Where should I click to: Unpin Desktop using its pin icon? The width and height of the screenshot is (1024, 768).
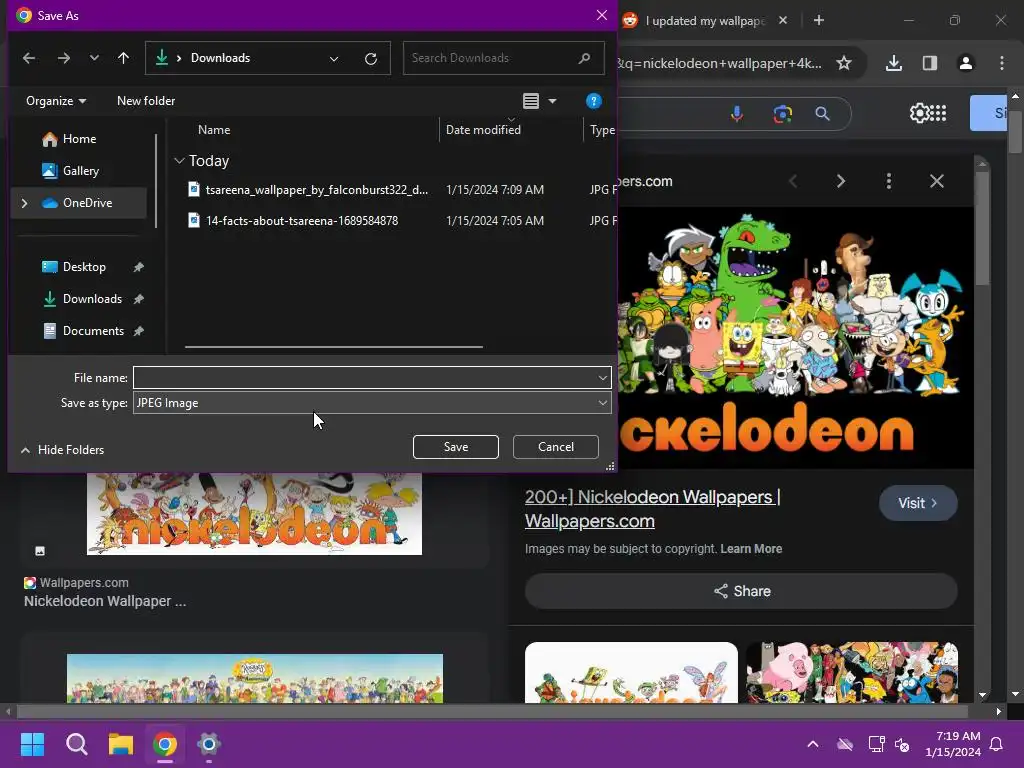coord(138,267)
